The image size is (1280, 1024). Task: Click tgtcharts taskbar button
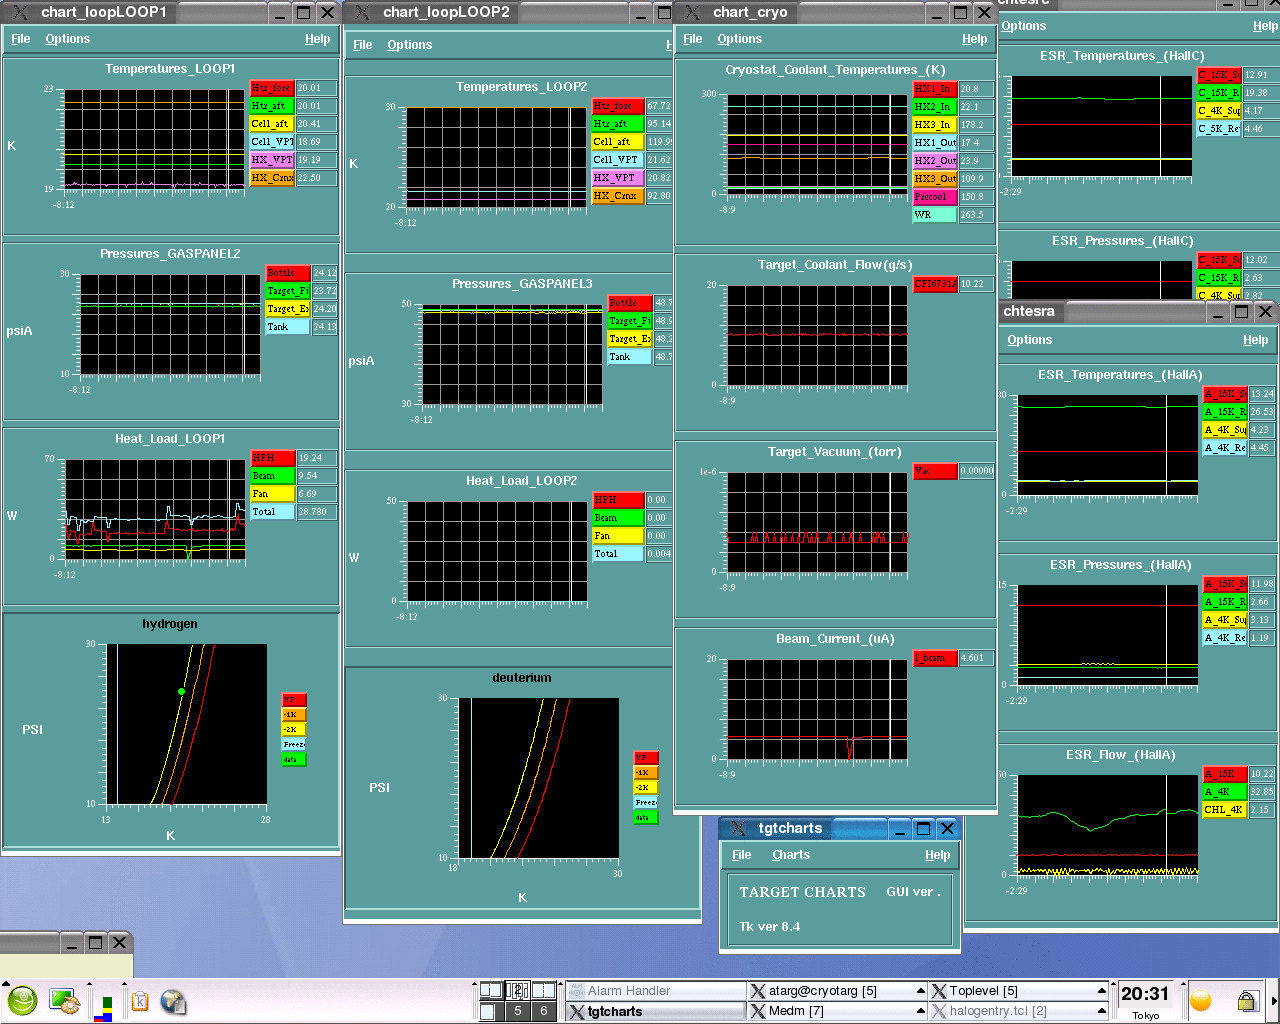point(656,1011)
